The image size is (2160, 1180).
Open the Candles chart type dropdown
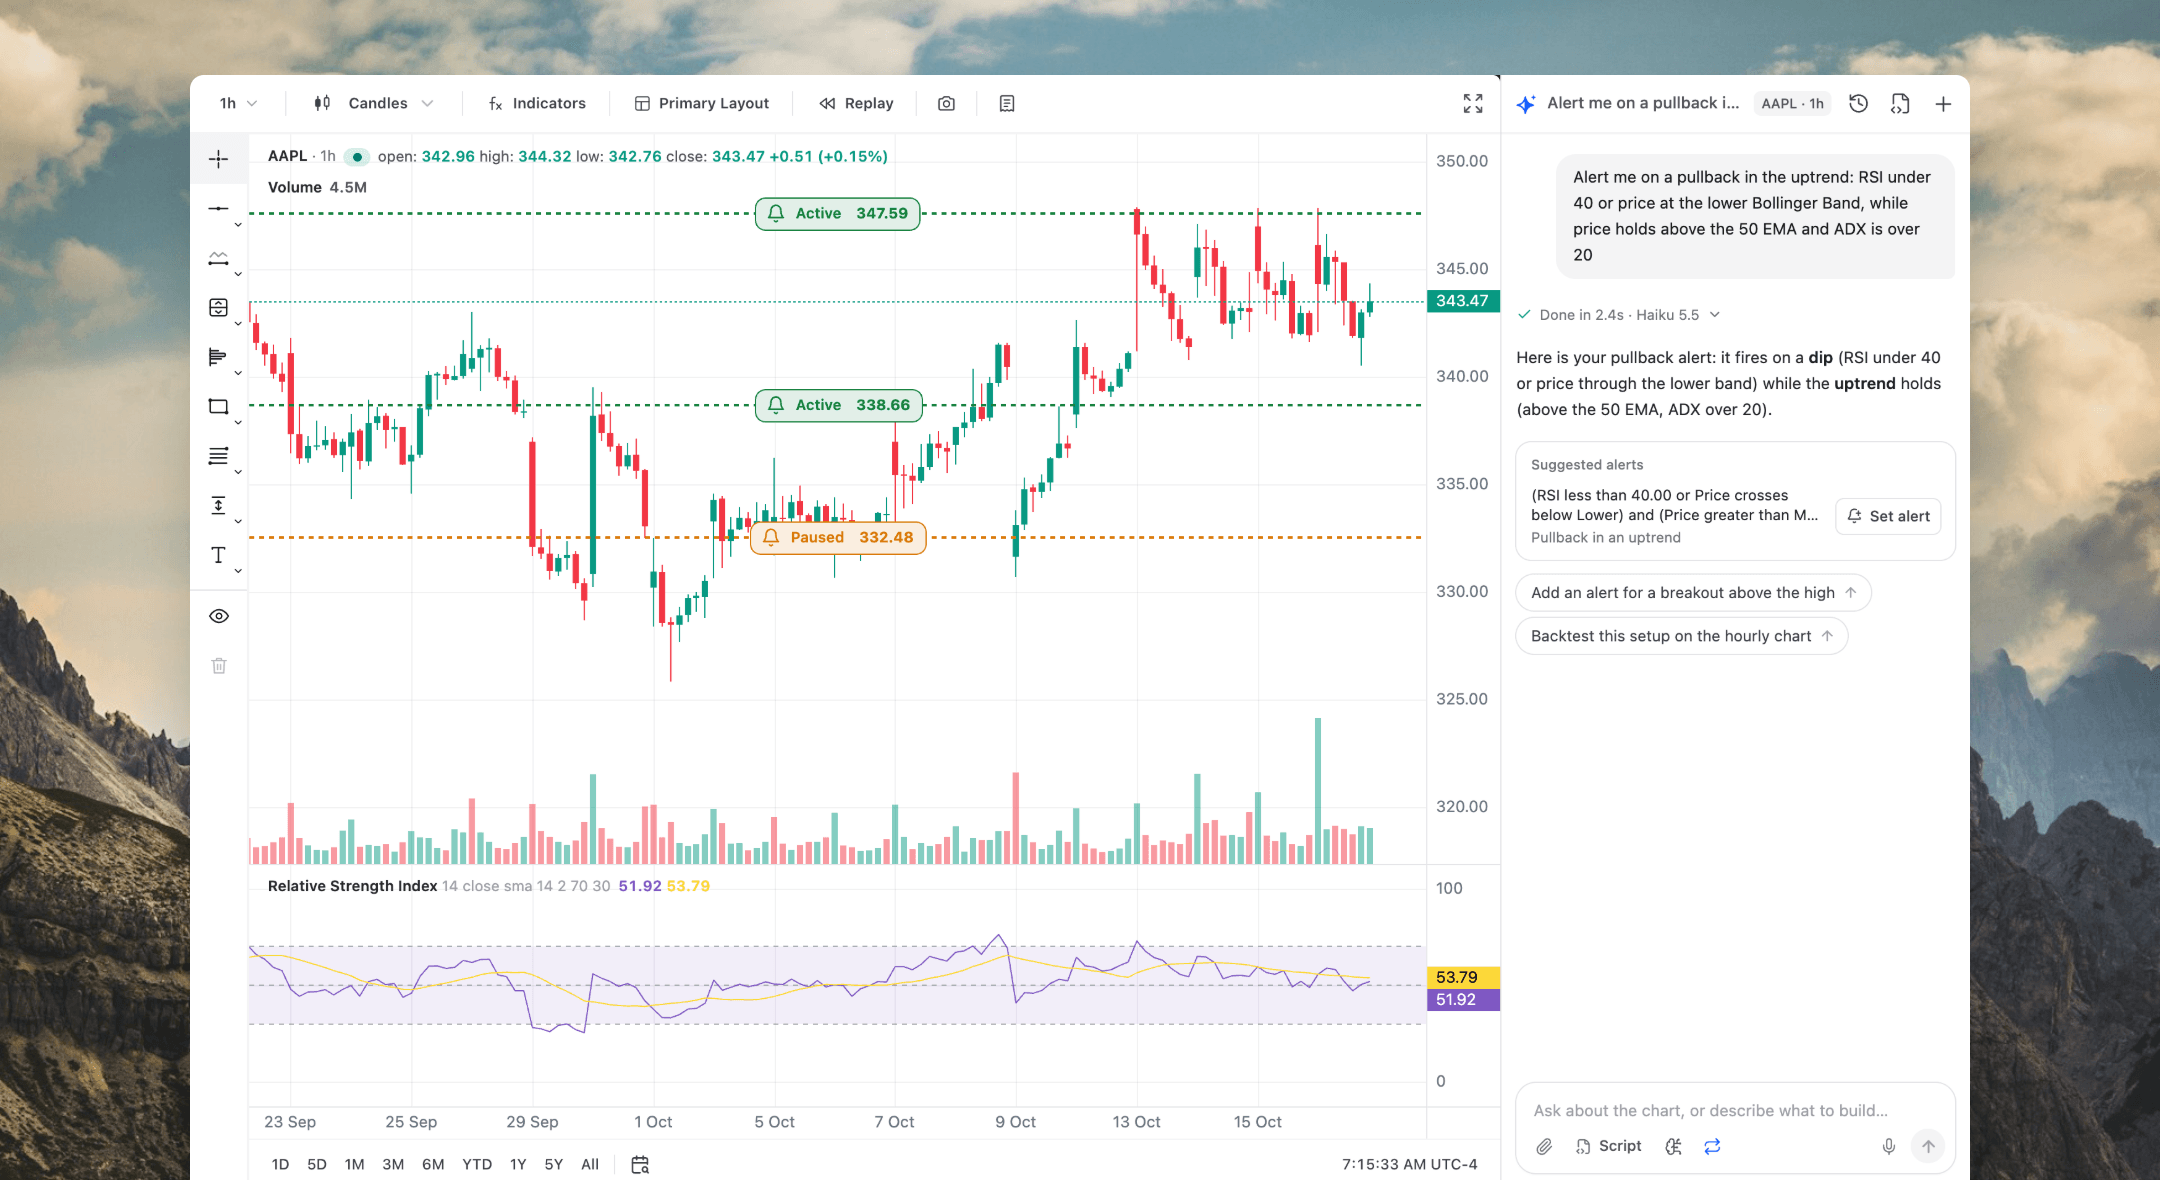374,103
